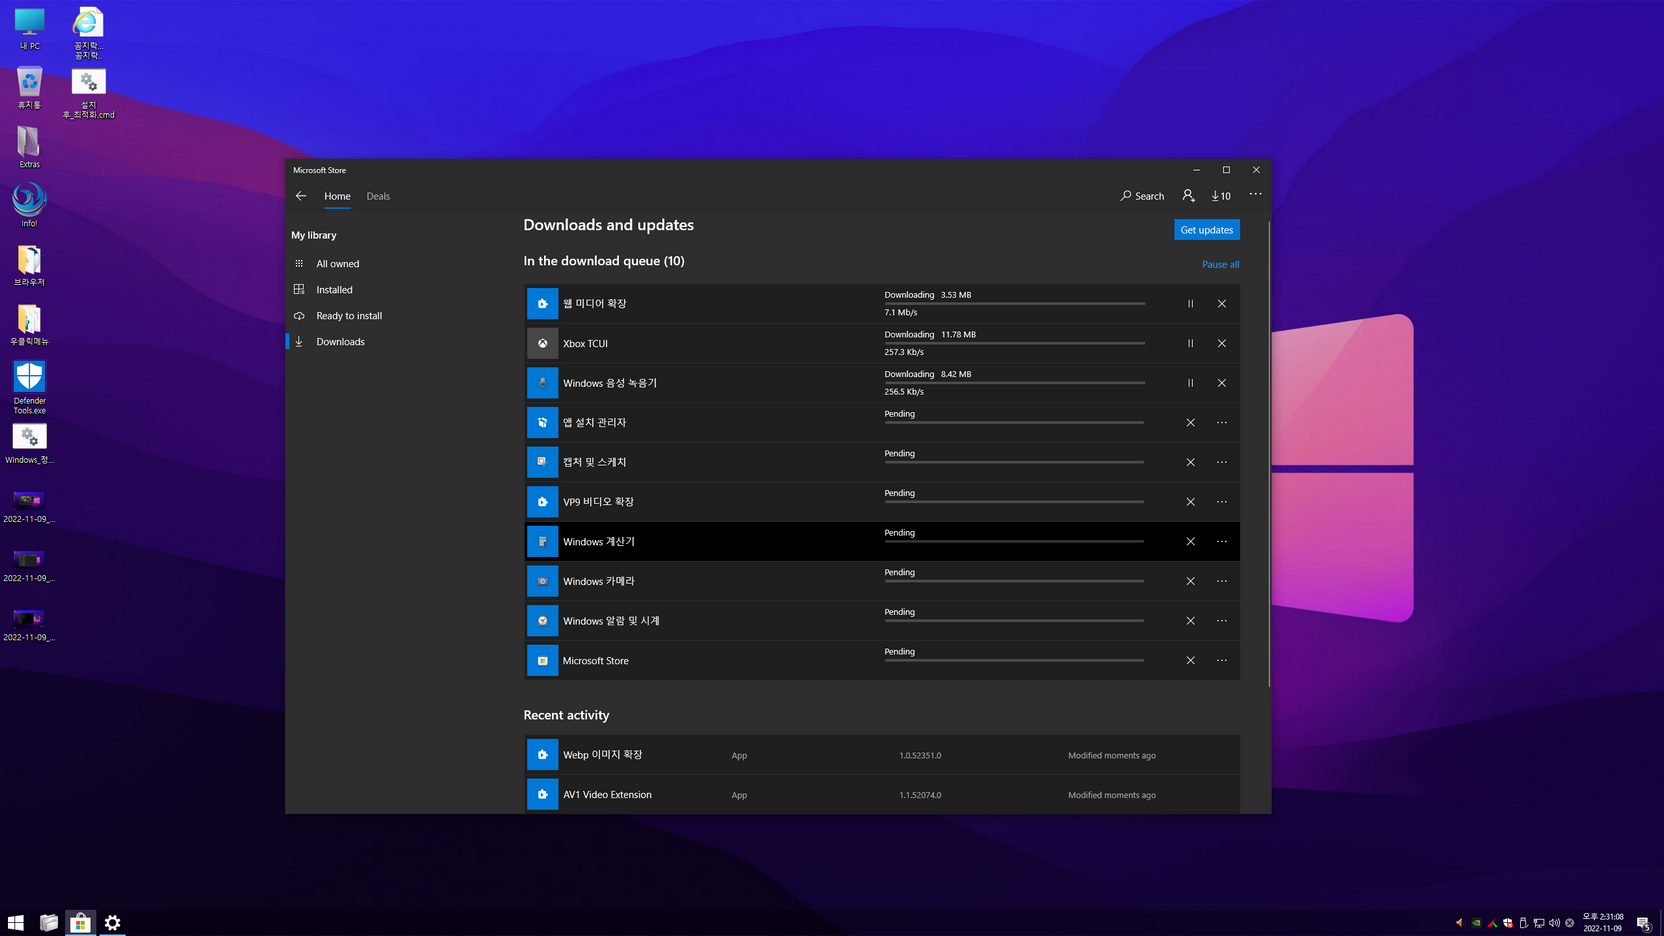Open File Explorer from the taskbar
Image resolution: width=1664 pixels, height=936 pixels.
tap(48, 922)
